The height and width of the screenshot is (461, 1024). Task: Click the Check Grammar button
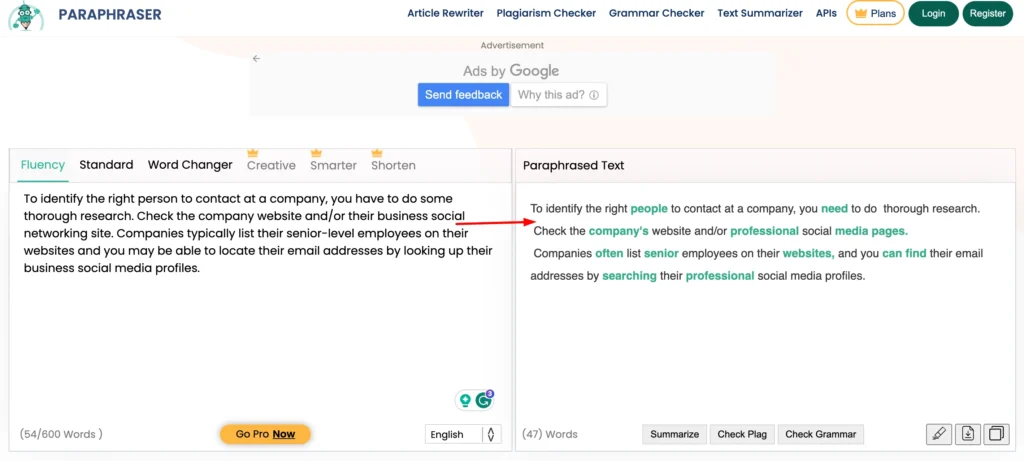820,434
